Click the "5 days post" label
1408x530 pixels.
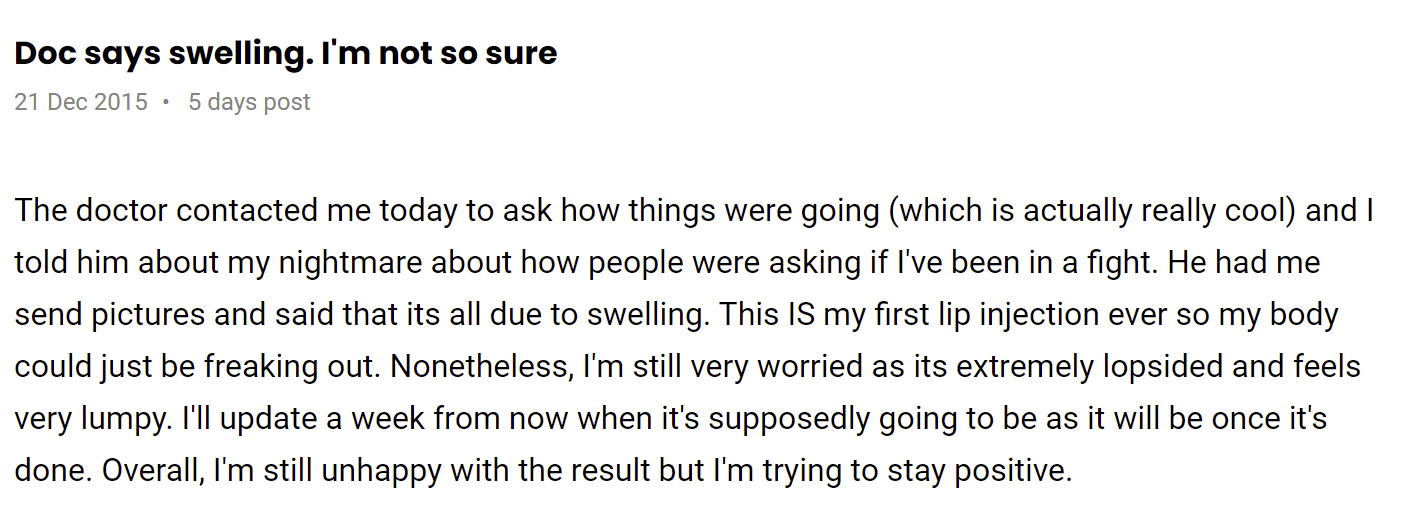tap(249, 102)
